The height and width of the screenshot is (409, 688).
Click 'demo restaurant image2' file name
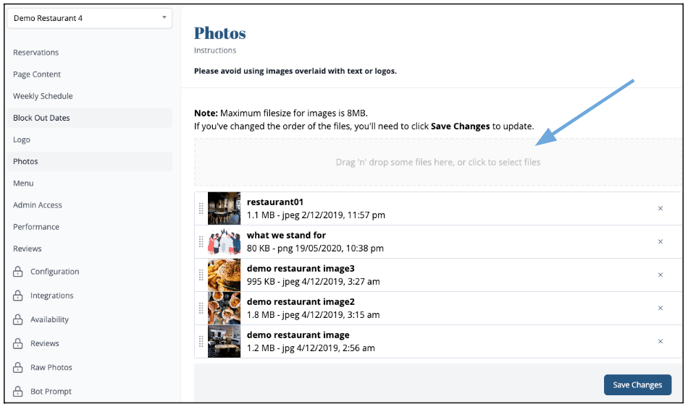point(301,302)
